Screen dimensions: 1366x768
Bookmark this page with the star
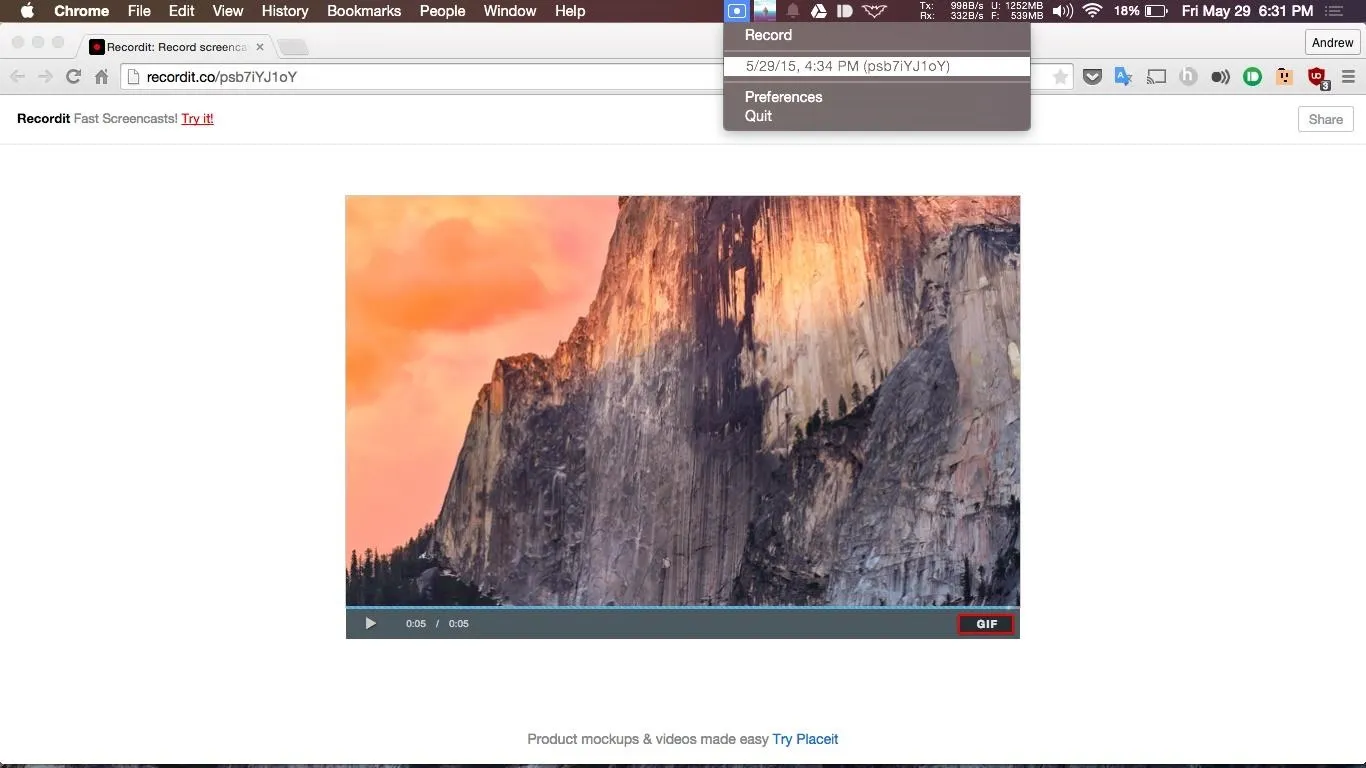click(1060, 77)
